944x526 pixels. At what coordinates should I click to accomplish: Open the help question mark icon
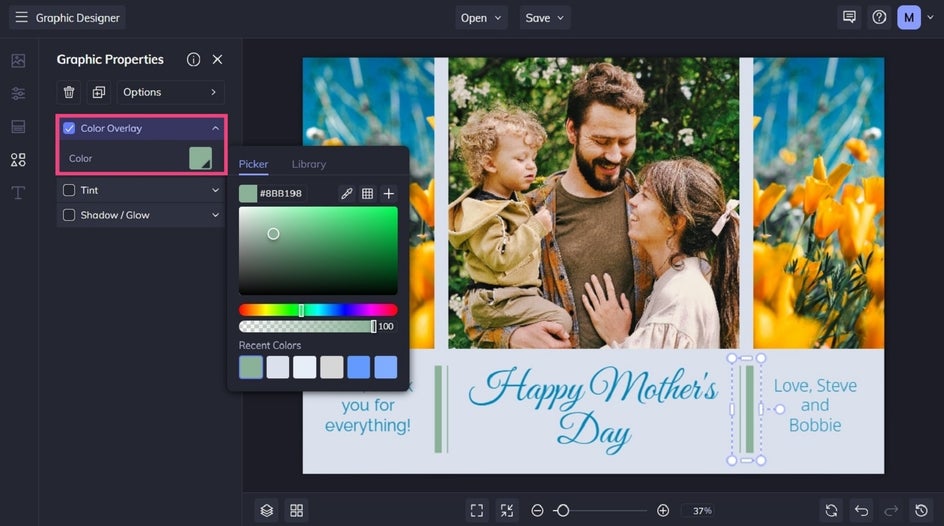[879, 17]
